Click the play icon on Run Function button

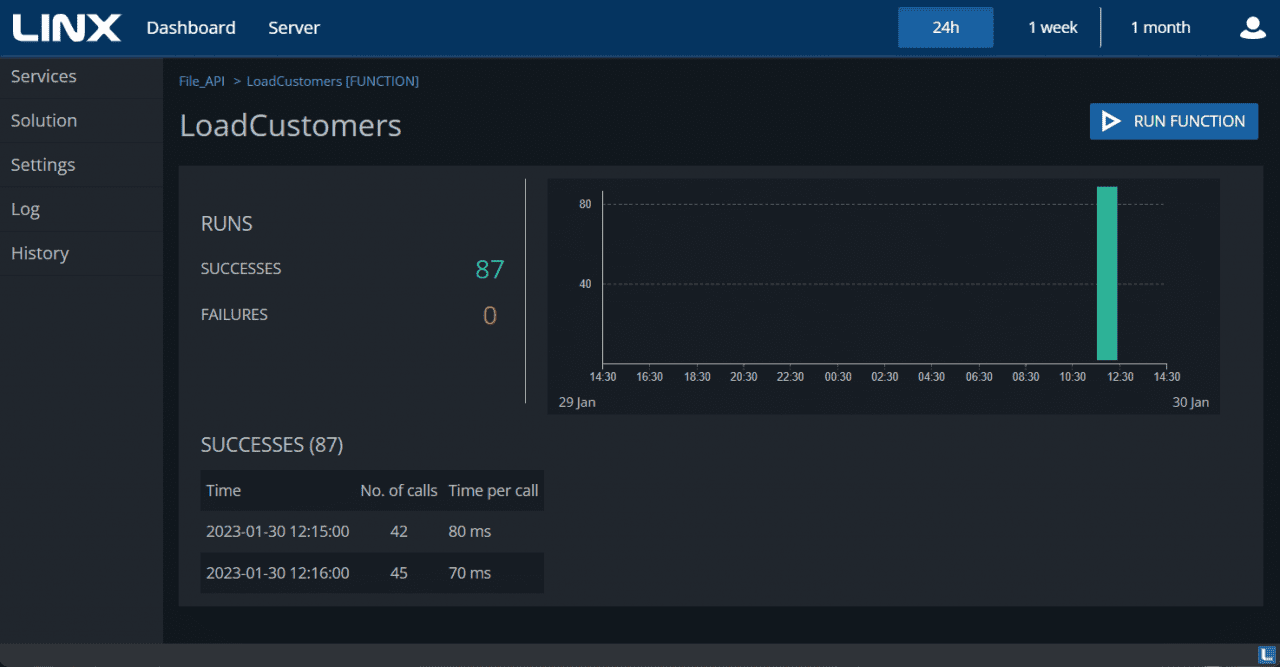(1110, 121)
